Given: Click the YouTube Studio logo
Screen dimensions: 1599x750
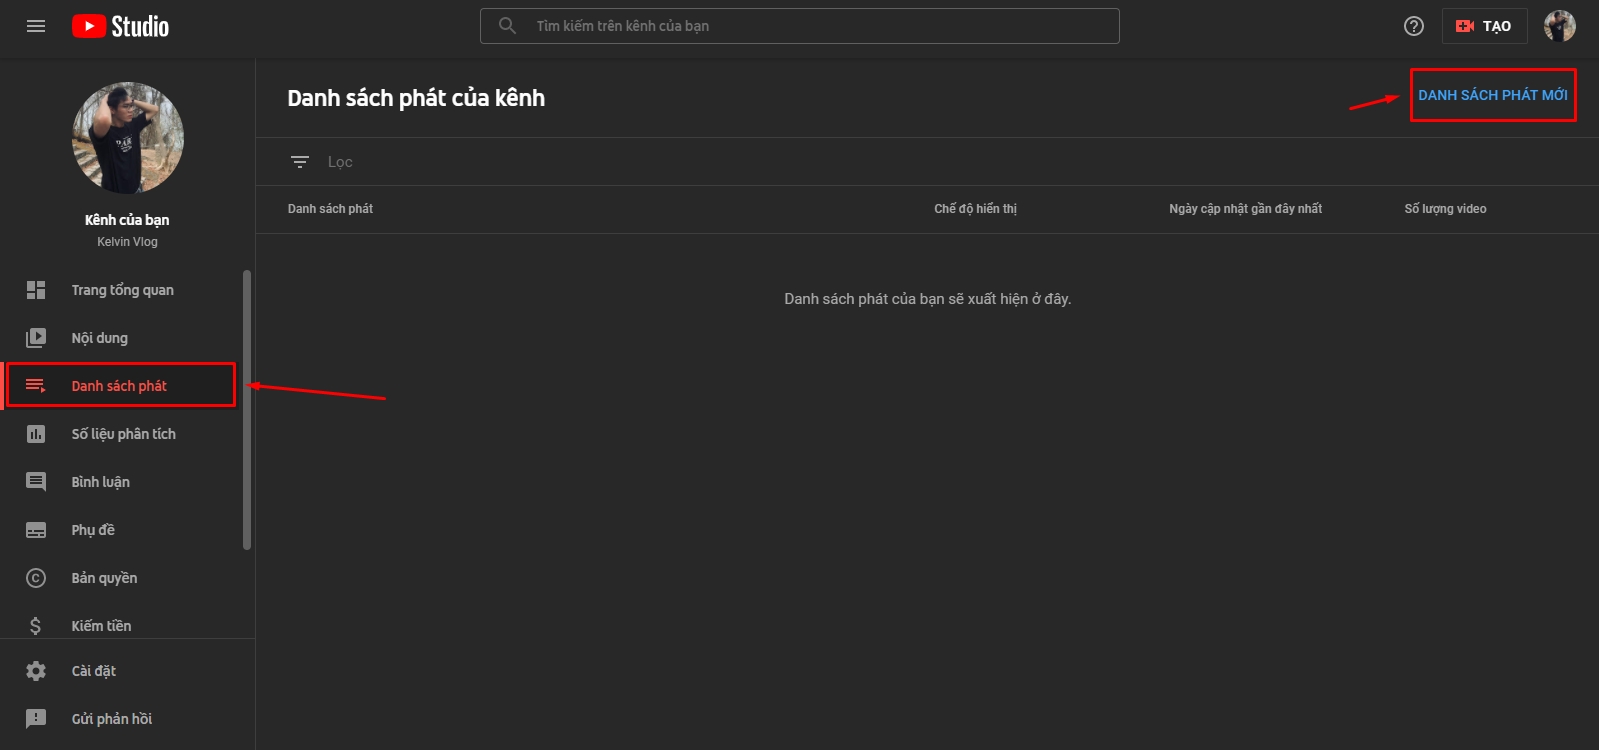Looking at the screenshot, I should (120, 26).
